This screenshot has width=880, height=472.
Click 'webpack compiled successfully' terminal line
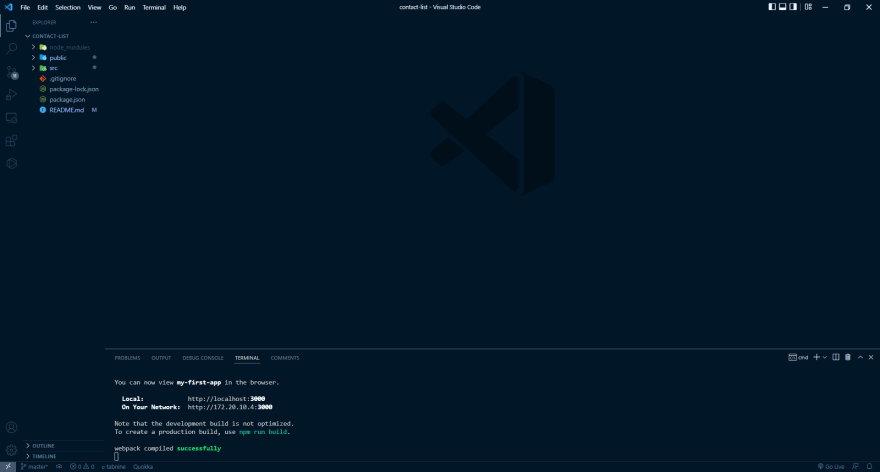click(168, 448)
